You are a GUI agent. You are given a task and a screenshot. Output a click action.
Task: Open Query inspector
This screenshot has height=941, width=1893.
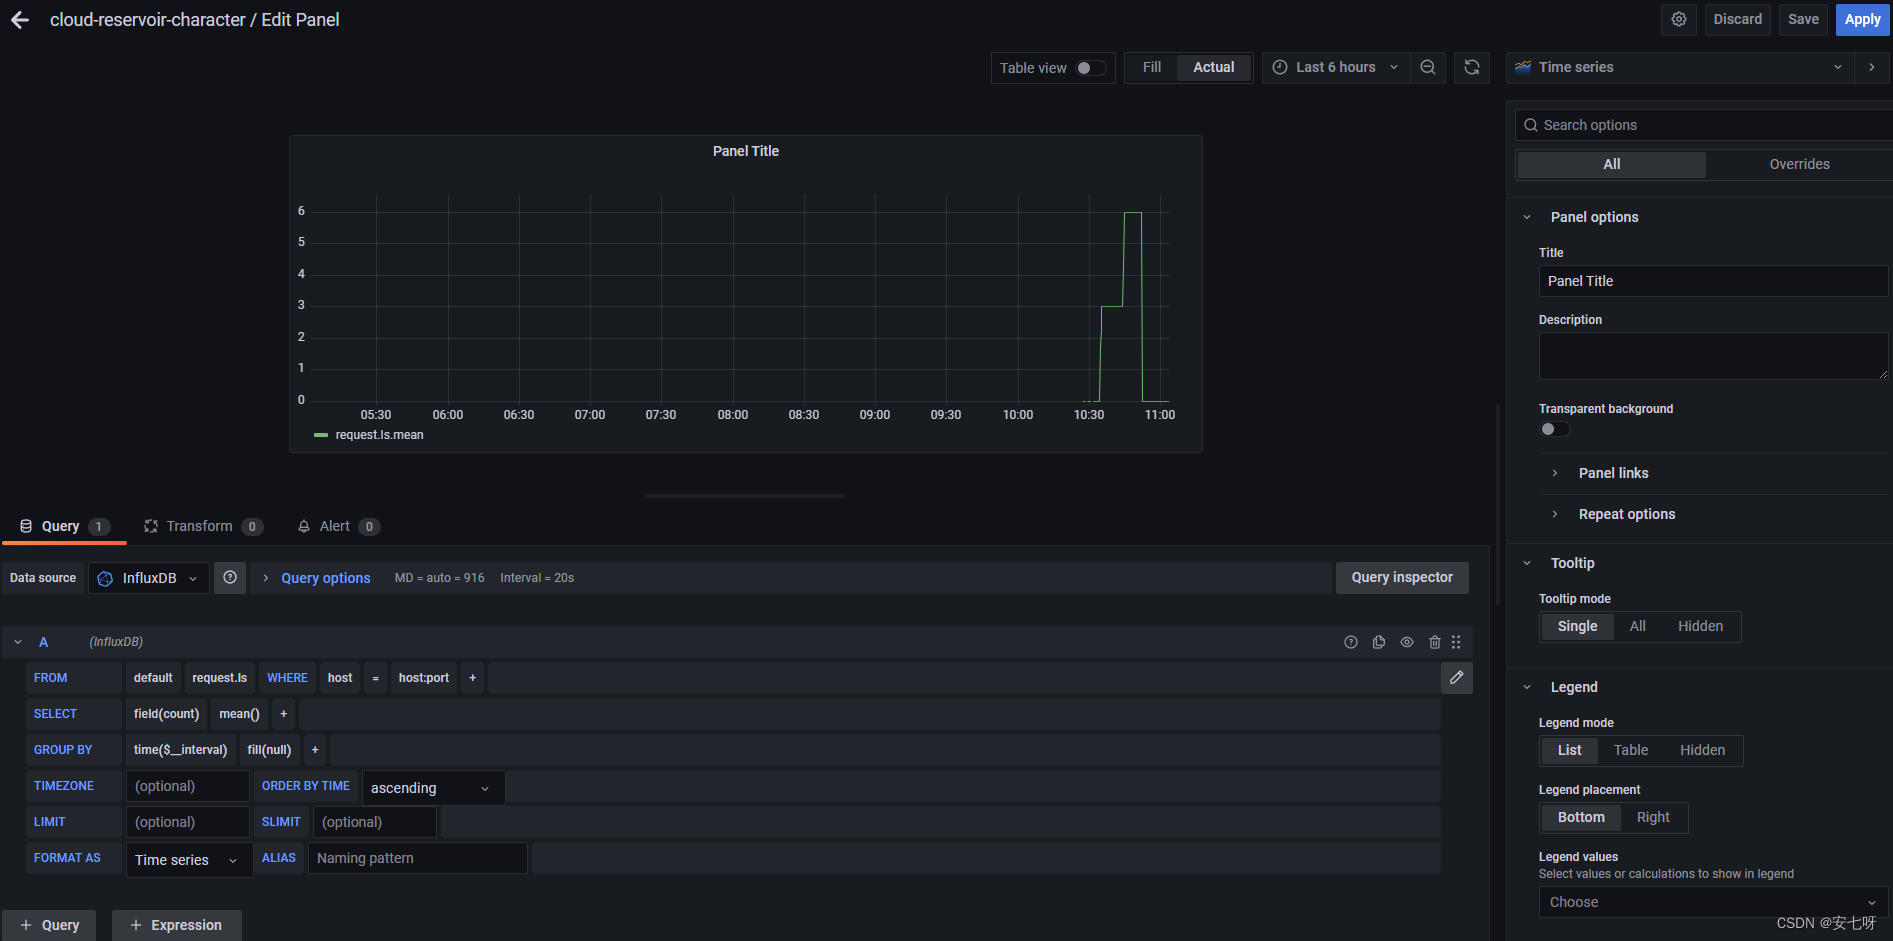[1402, 577]
